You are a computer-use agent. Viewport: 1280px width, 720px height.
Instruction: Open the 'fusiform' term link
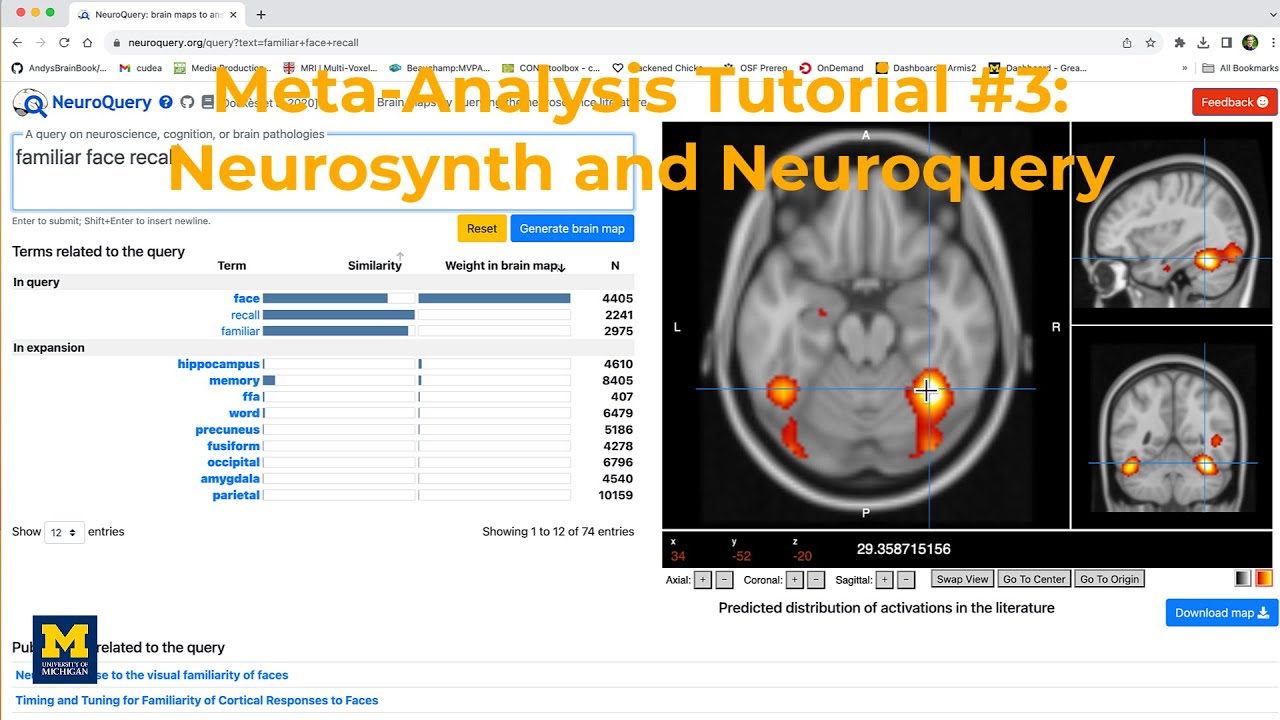click(x=233, y=446)
